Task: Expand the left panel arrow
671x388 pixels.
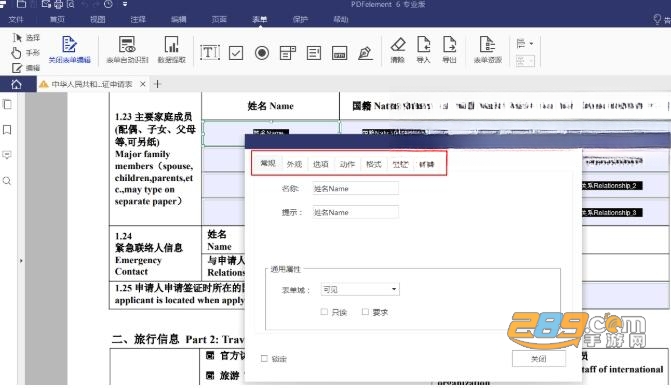Action: pos(21,261)
